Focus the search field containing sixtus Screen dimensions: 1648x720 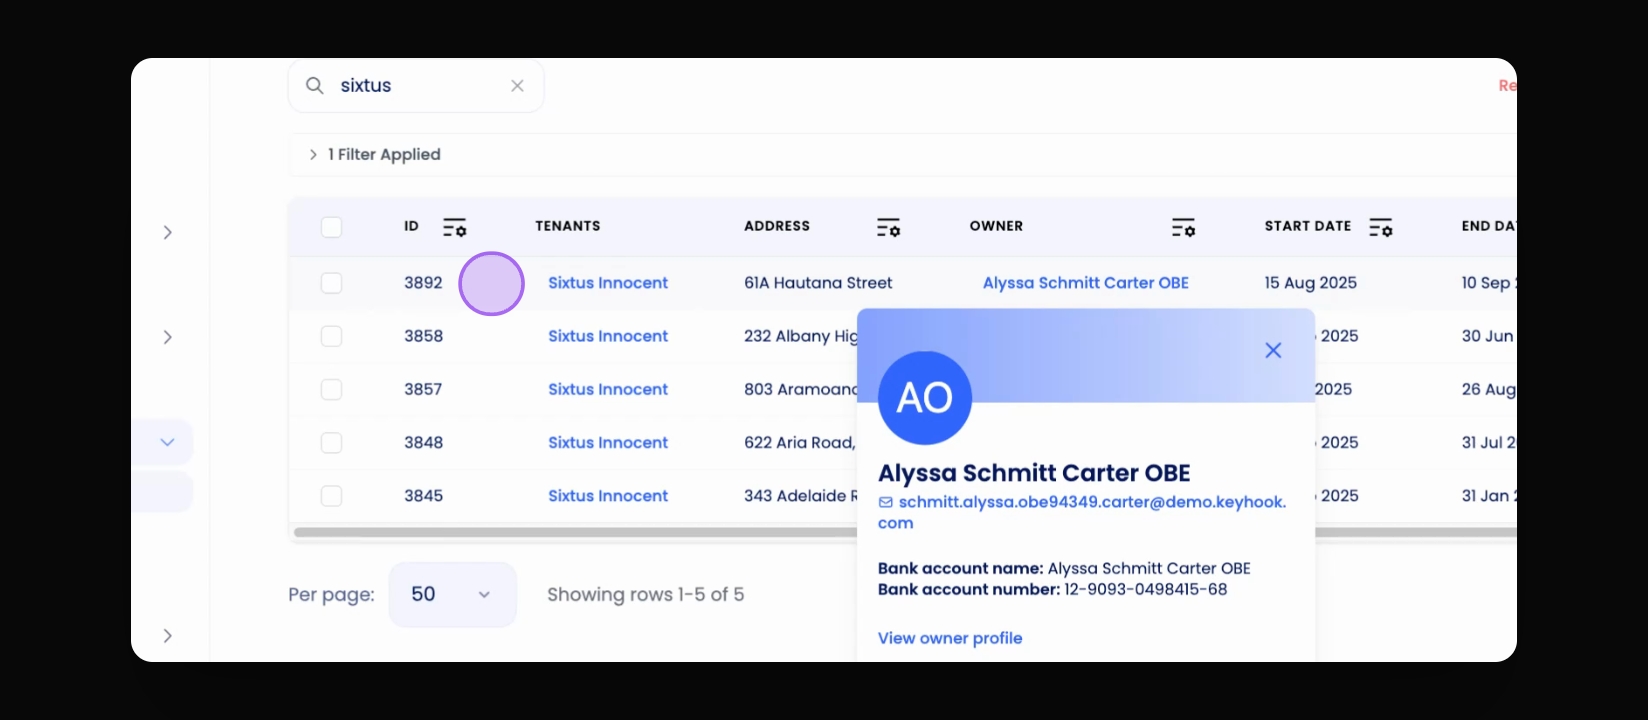[x=416, y=86]
